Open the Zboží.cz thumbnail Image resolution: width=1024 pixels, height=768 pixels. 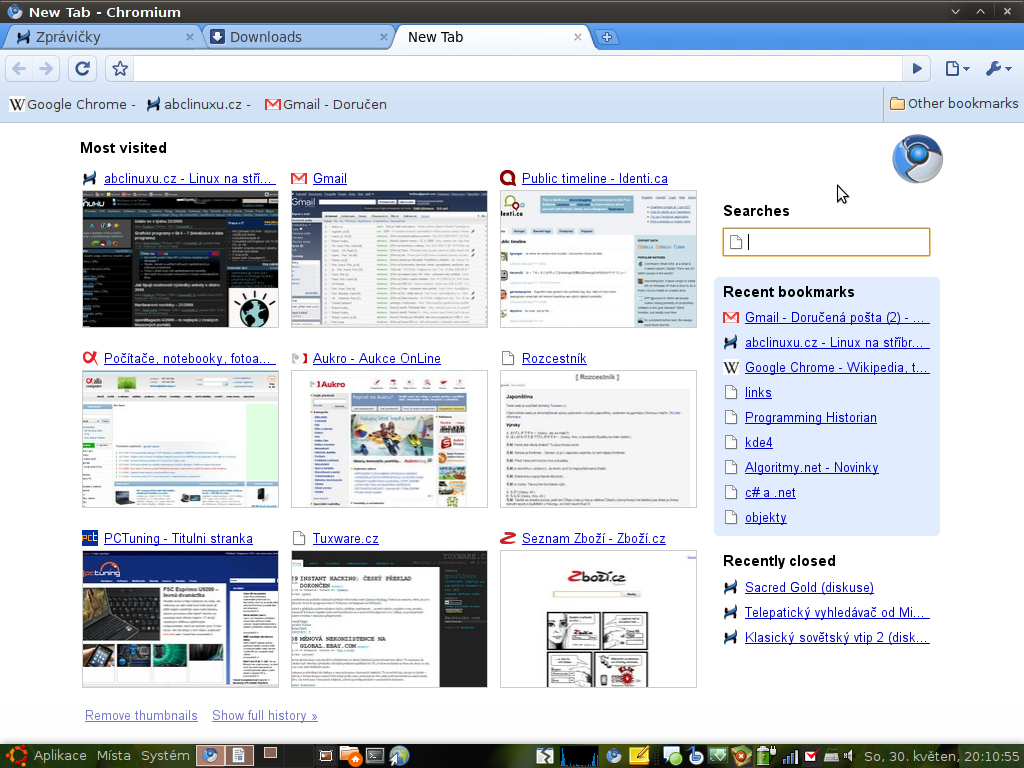[598, 619]
